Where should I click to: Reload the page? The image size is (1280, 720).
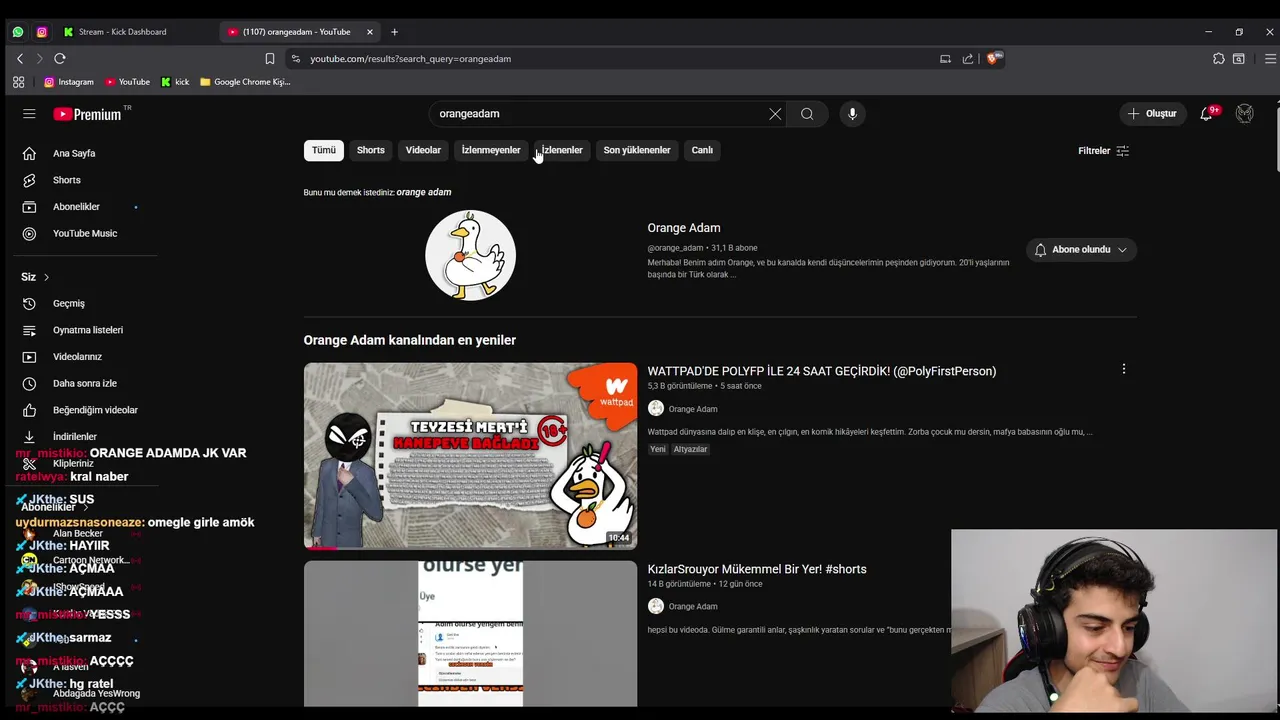coord(60,59)
